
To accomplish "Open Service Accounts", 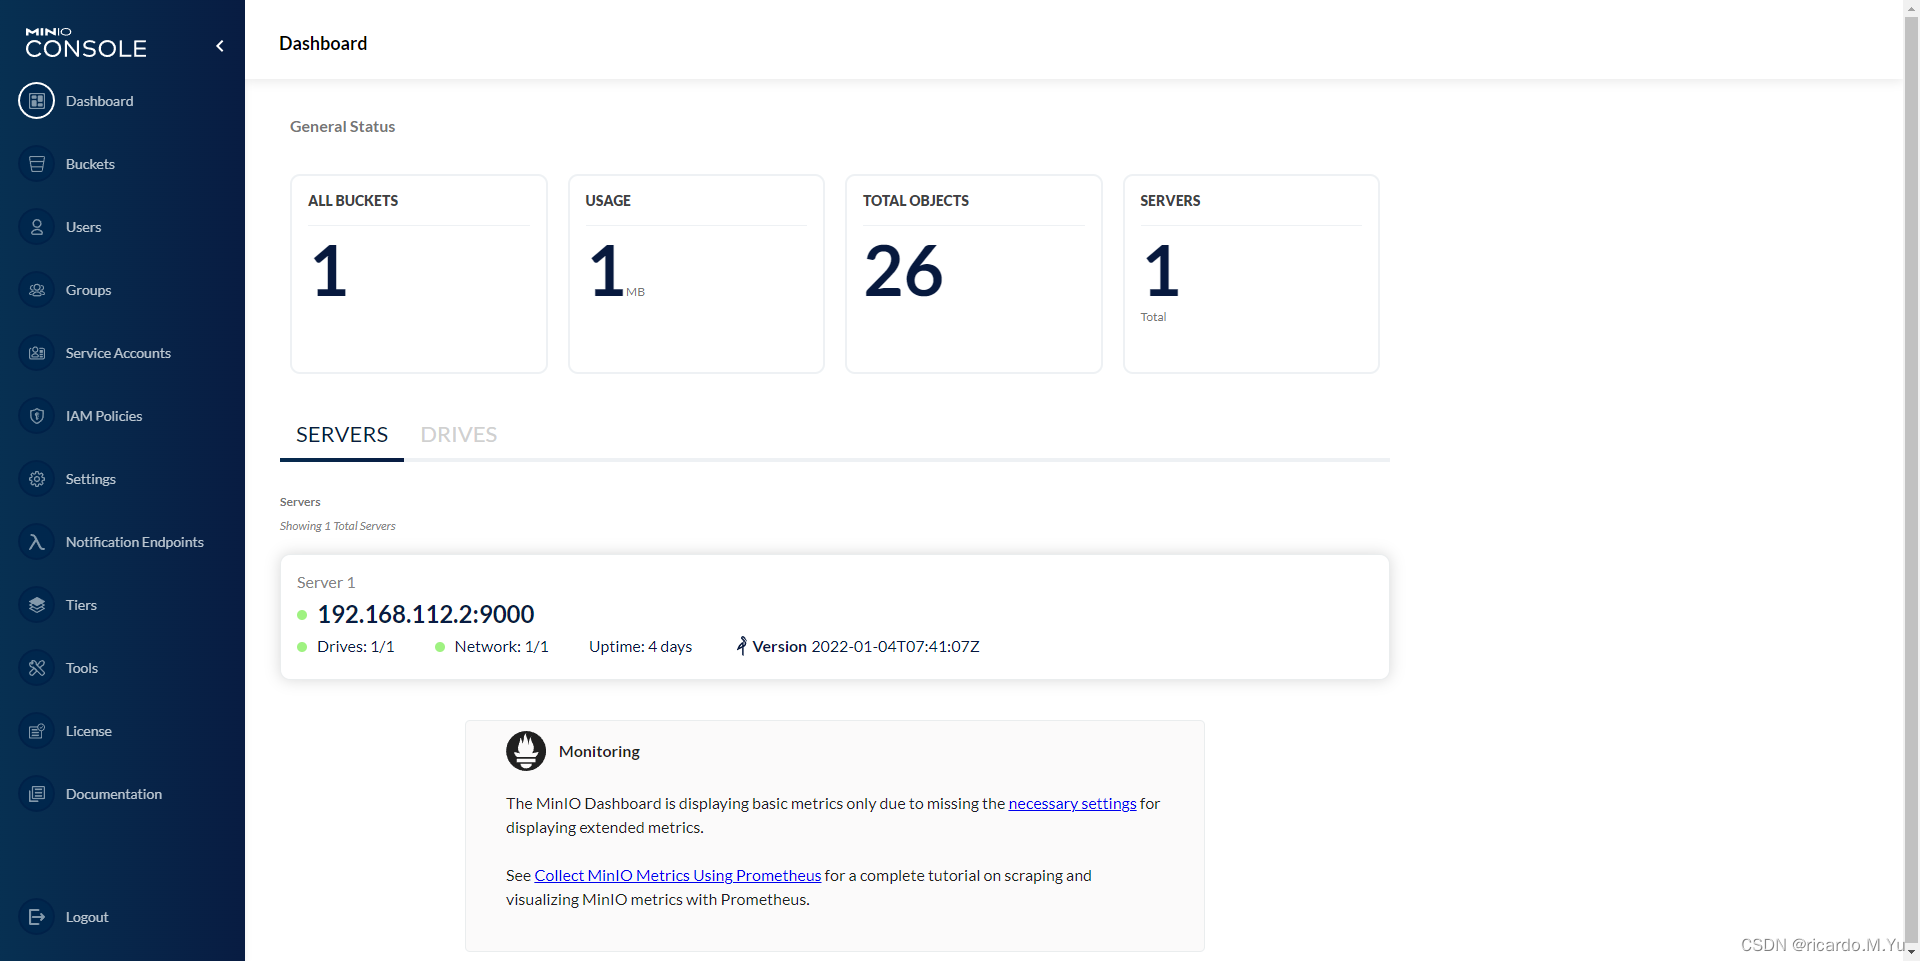I will pyautogui.click(x=117, y=352).
